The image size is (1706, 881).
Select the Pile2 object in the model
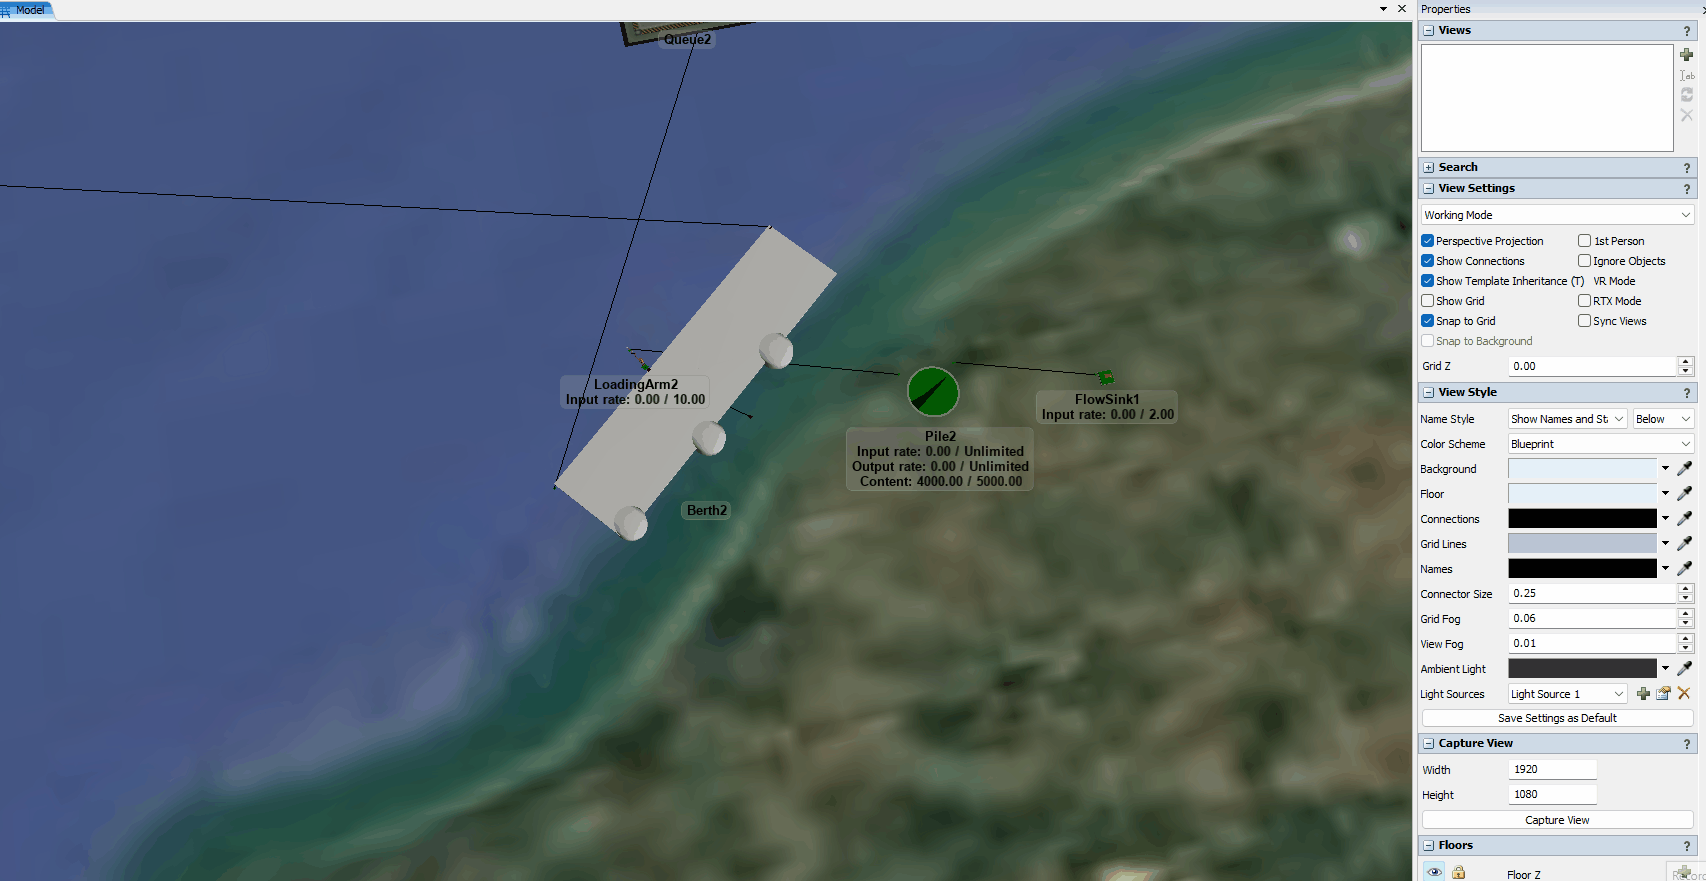click(933, 391)
